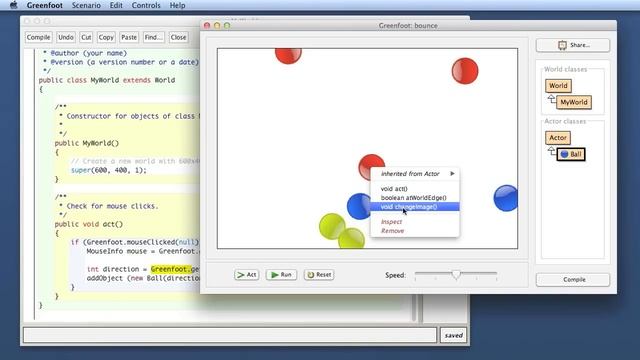This screenshot has height=360, width=640.
Task: Click the Act button
Action: (x=247, y=275)
